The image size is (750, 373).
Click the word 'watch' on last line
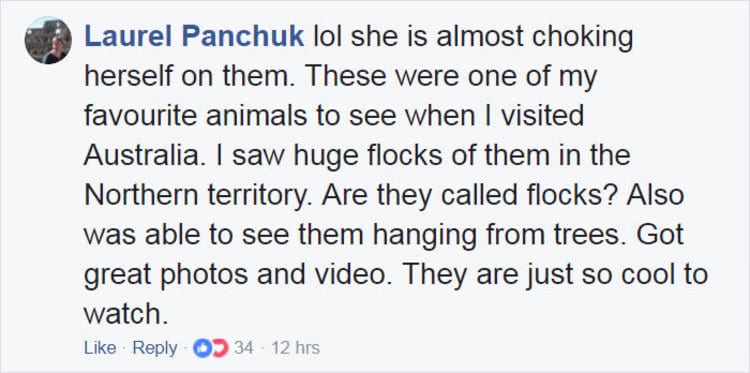click(x=123, y=314)
